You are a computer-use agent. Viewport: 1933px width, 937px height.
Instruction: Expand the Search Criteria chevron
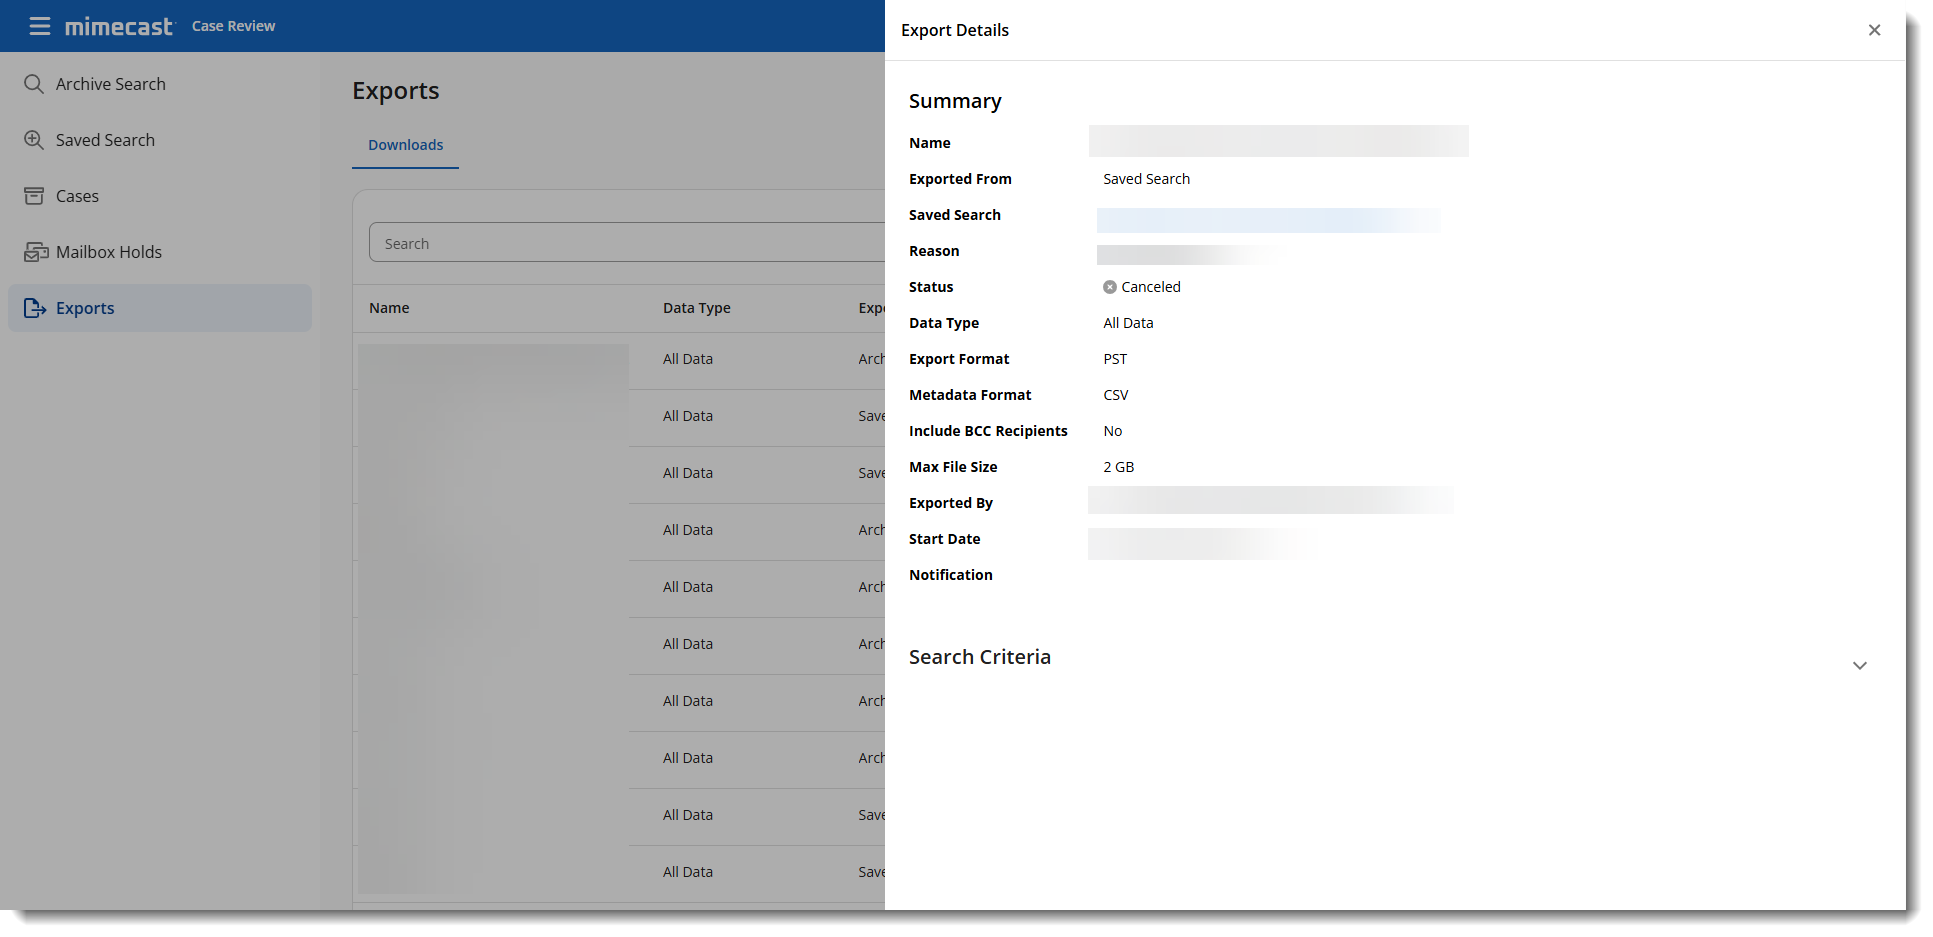point(1859,666)
